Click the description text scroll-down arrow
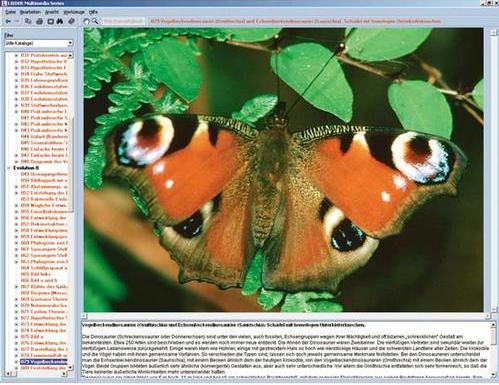 (493, 376)
